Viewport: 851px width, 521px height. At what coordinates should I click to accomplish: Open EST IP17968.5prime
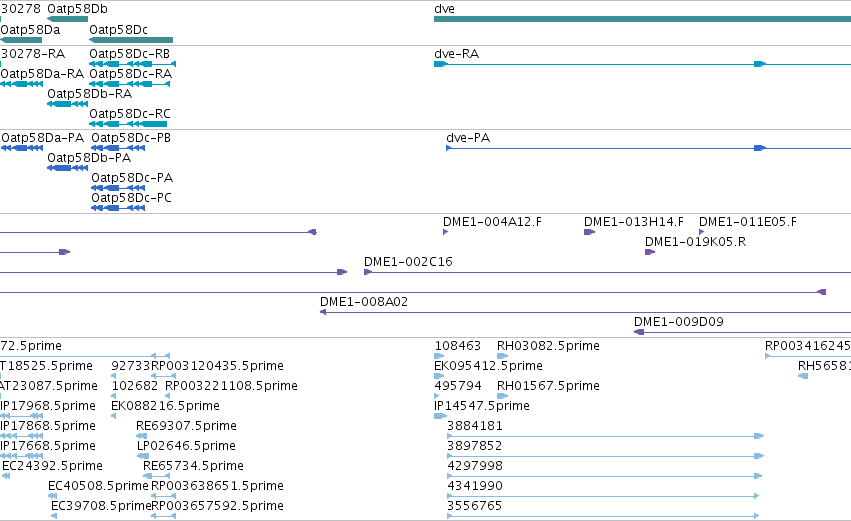coord(48,406)
